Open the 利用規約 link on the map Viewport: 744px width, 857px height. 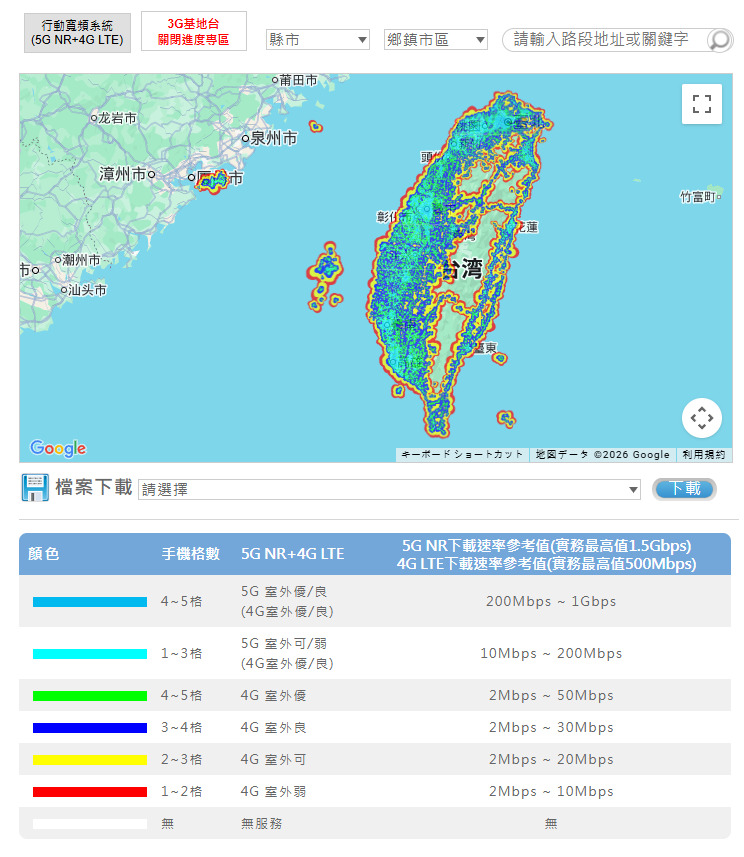click(x=704, y=455)
